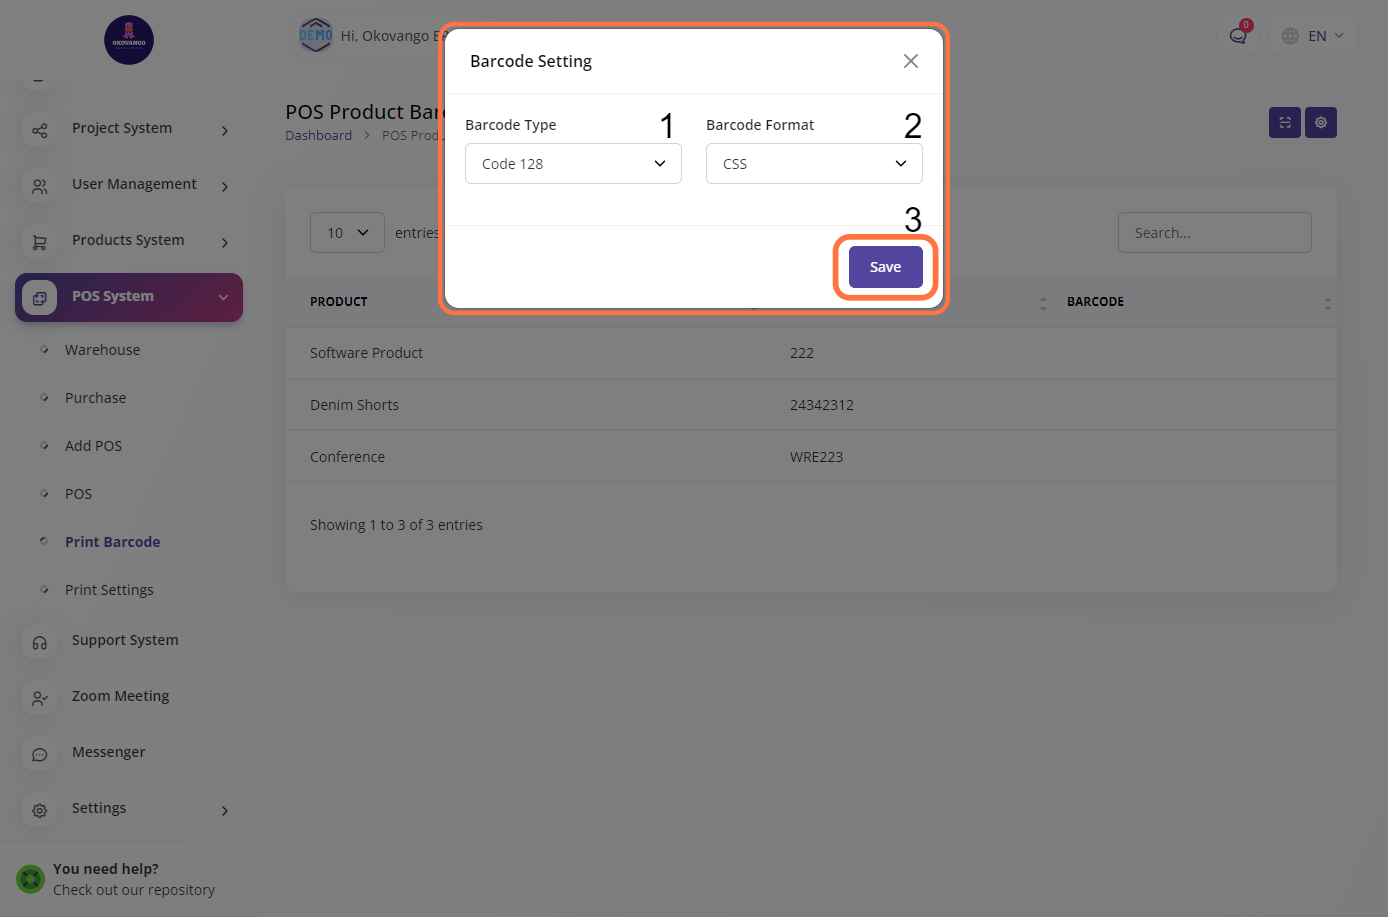Click the barcode settings gear icon
Viewport: 1388px width, 917px height.
(x=1320, y=123)
